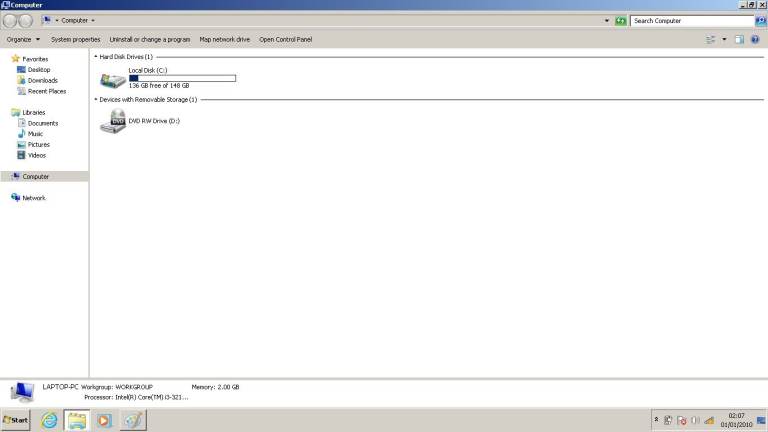Collapse the Hard Disk Drives group
Image resolution: width=768 pixels, height=432 pixels.
tap(96, 57)
